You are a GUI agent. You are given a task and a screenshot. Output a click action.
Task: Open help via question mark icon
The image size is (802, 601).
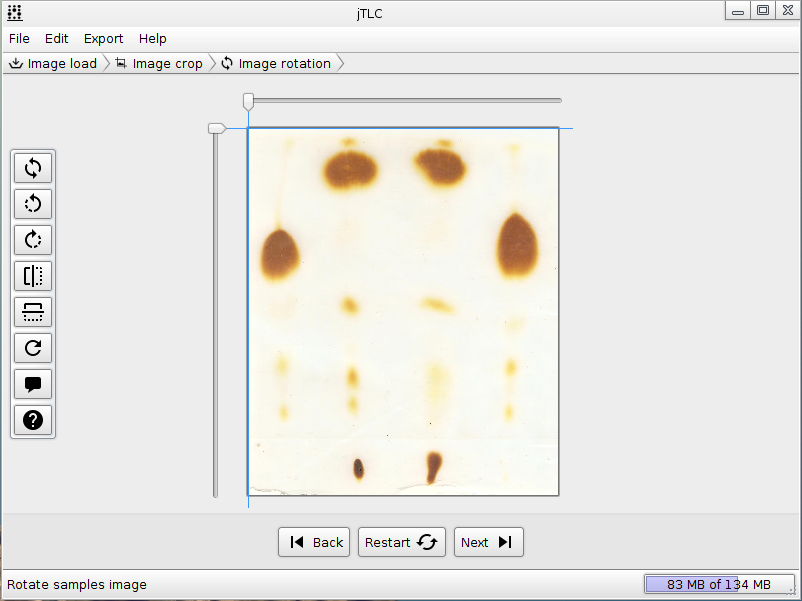33,420
